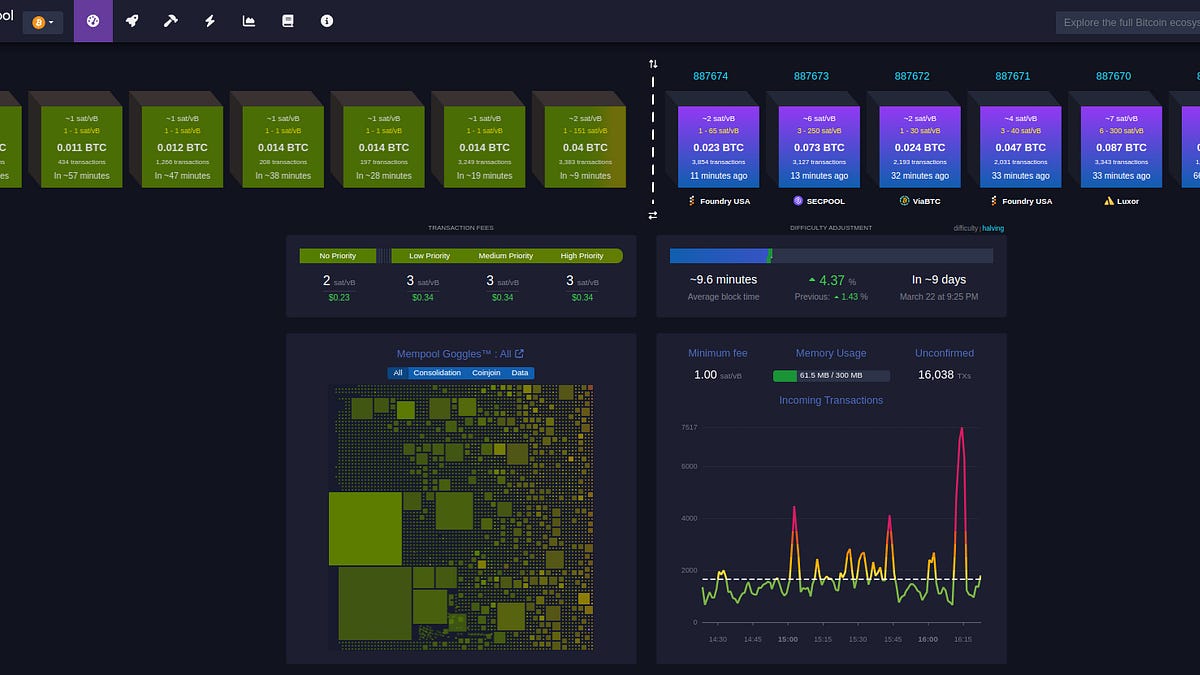Screen dimensions: 1200x675
Task: Open the documentation book icon
Action: click(288, 21)
